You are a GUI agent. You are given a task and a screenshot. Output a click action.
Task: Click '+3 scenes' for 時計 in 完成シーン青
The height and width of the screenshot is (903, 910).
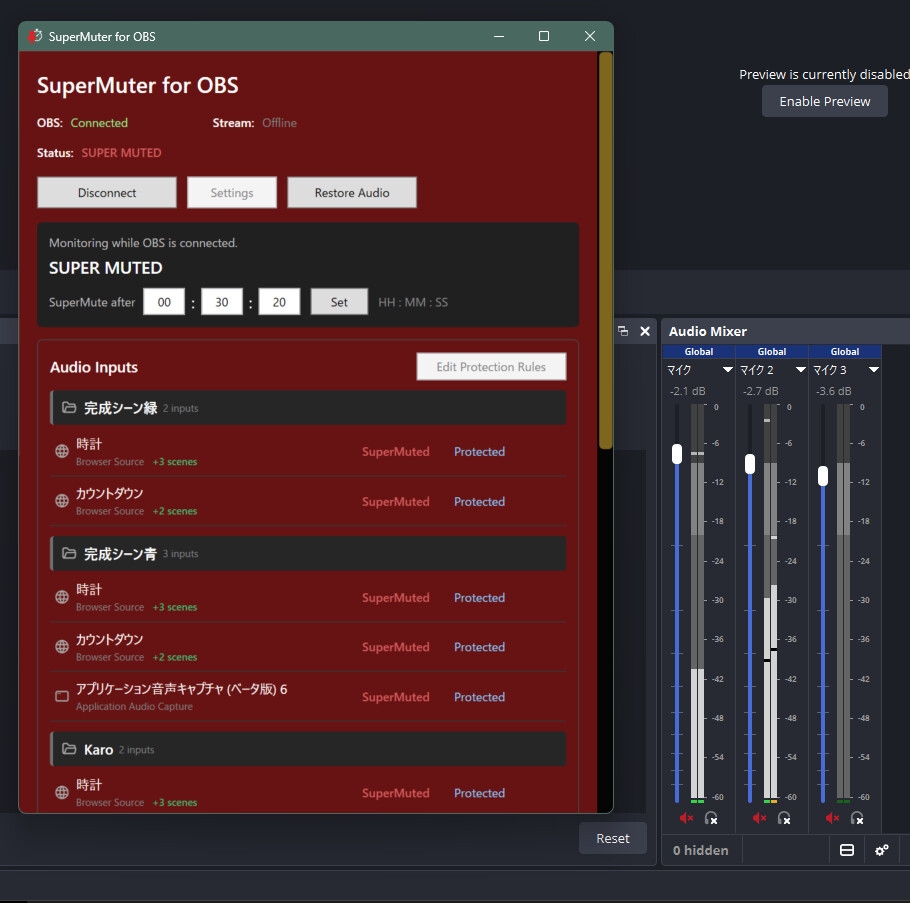click(175, 607)
